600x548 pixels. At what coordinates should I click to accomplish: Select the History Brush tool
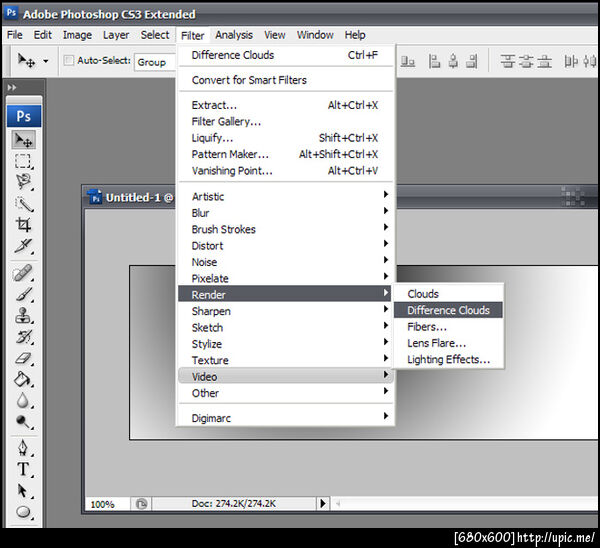(24, 337)
